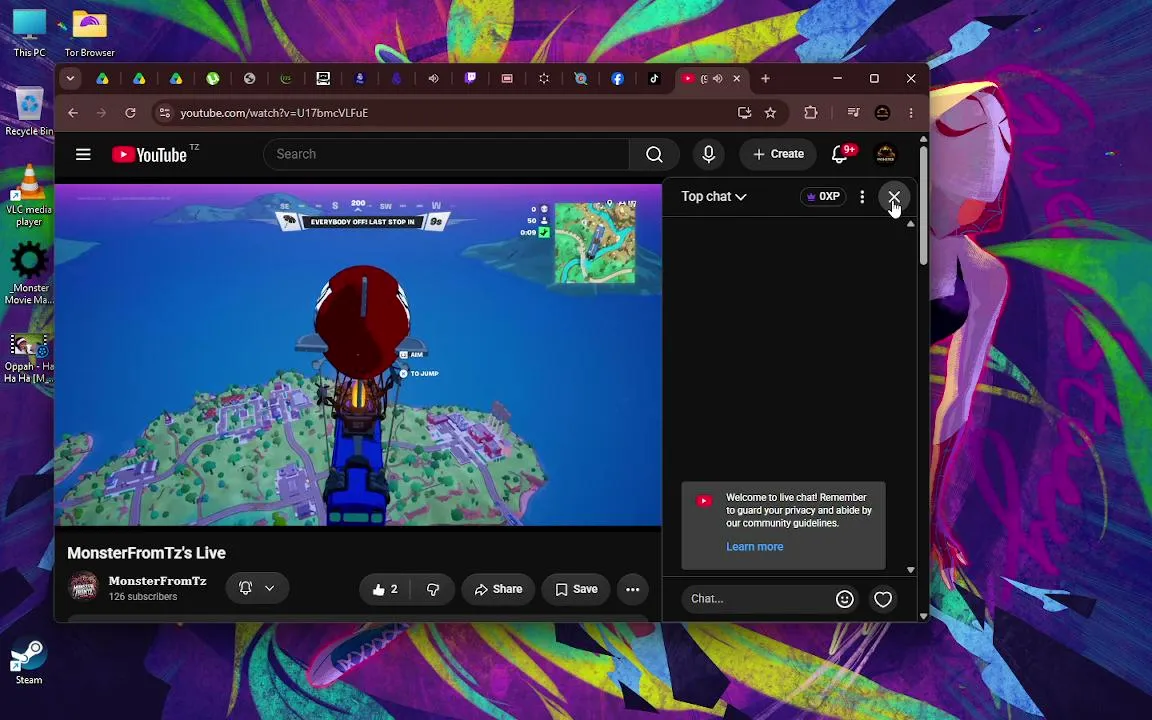The width and height of the screenshot is (1152, 720).
Task: Open the 0XP crown points badge
Action: (823, 197)
